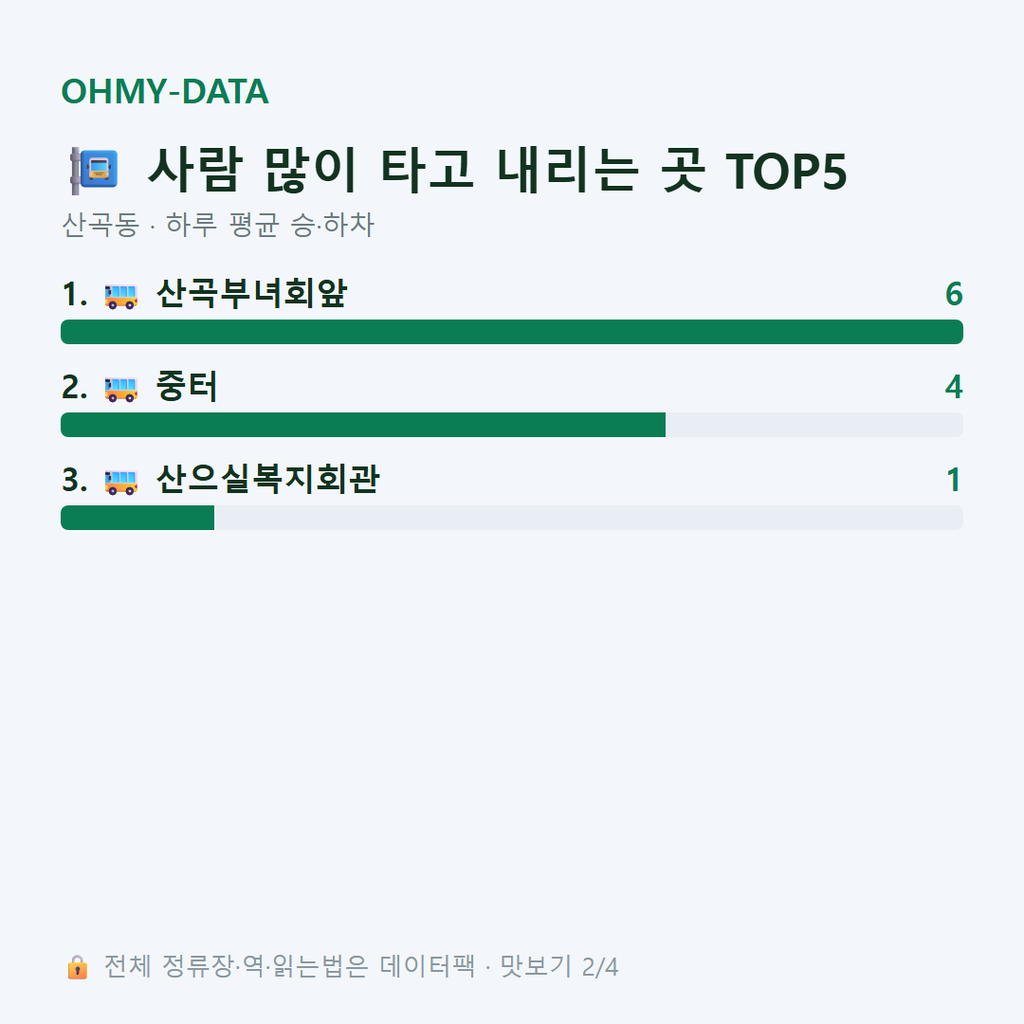The width and height of the screenshot is (1024, 1024).
Task: Click the OHMY-DATA brand label
Action: pyautogui.click(x=165, y=91)
